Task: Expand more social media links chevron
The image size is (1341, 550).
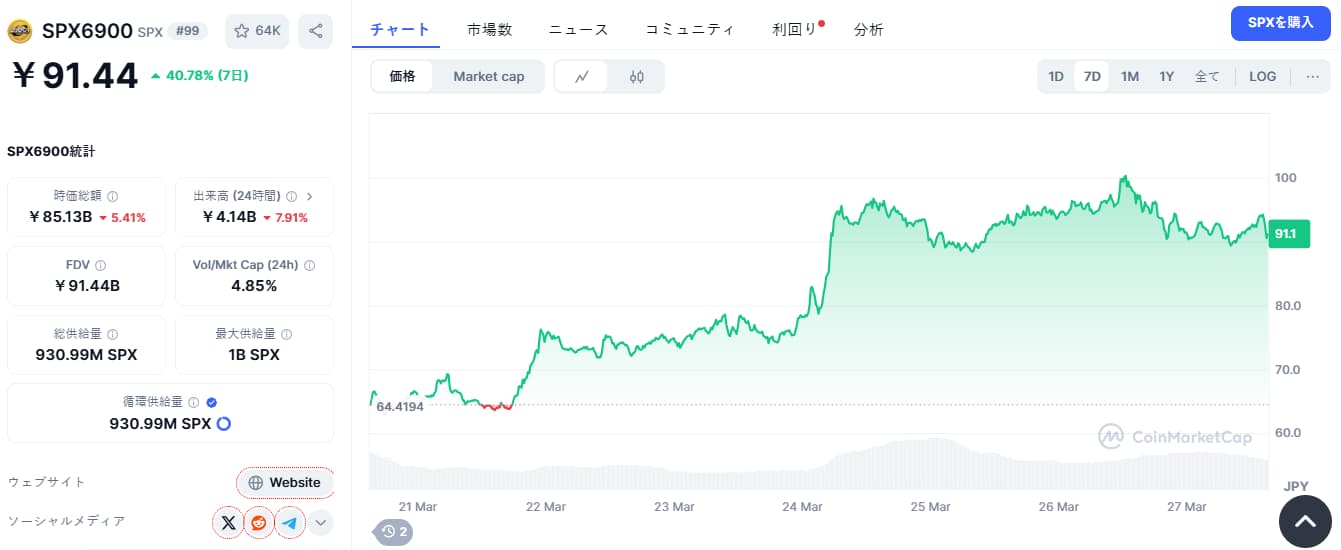Action: 320,522
